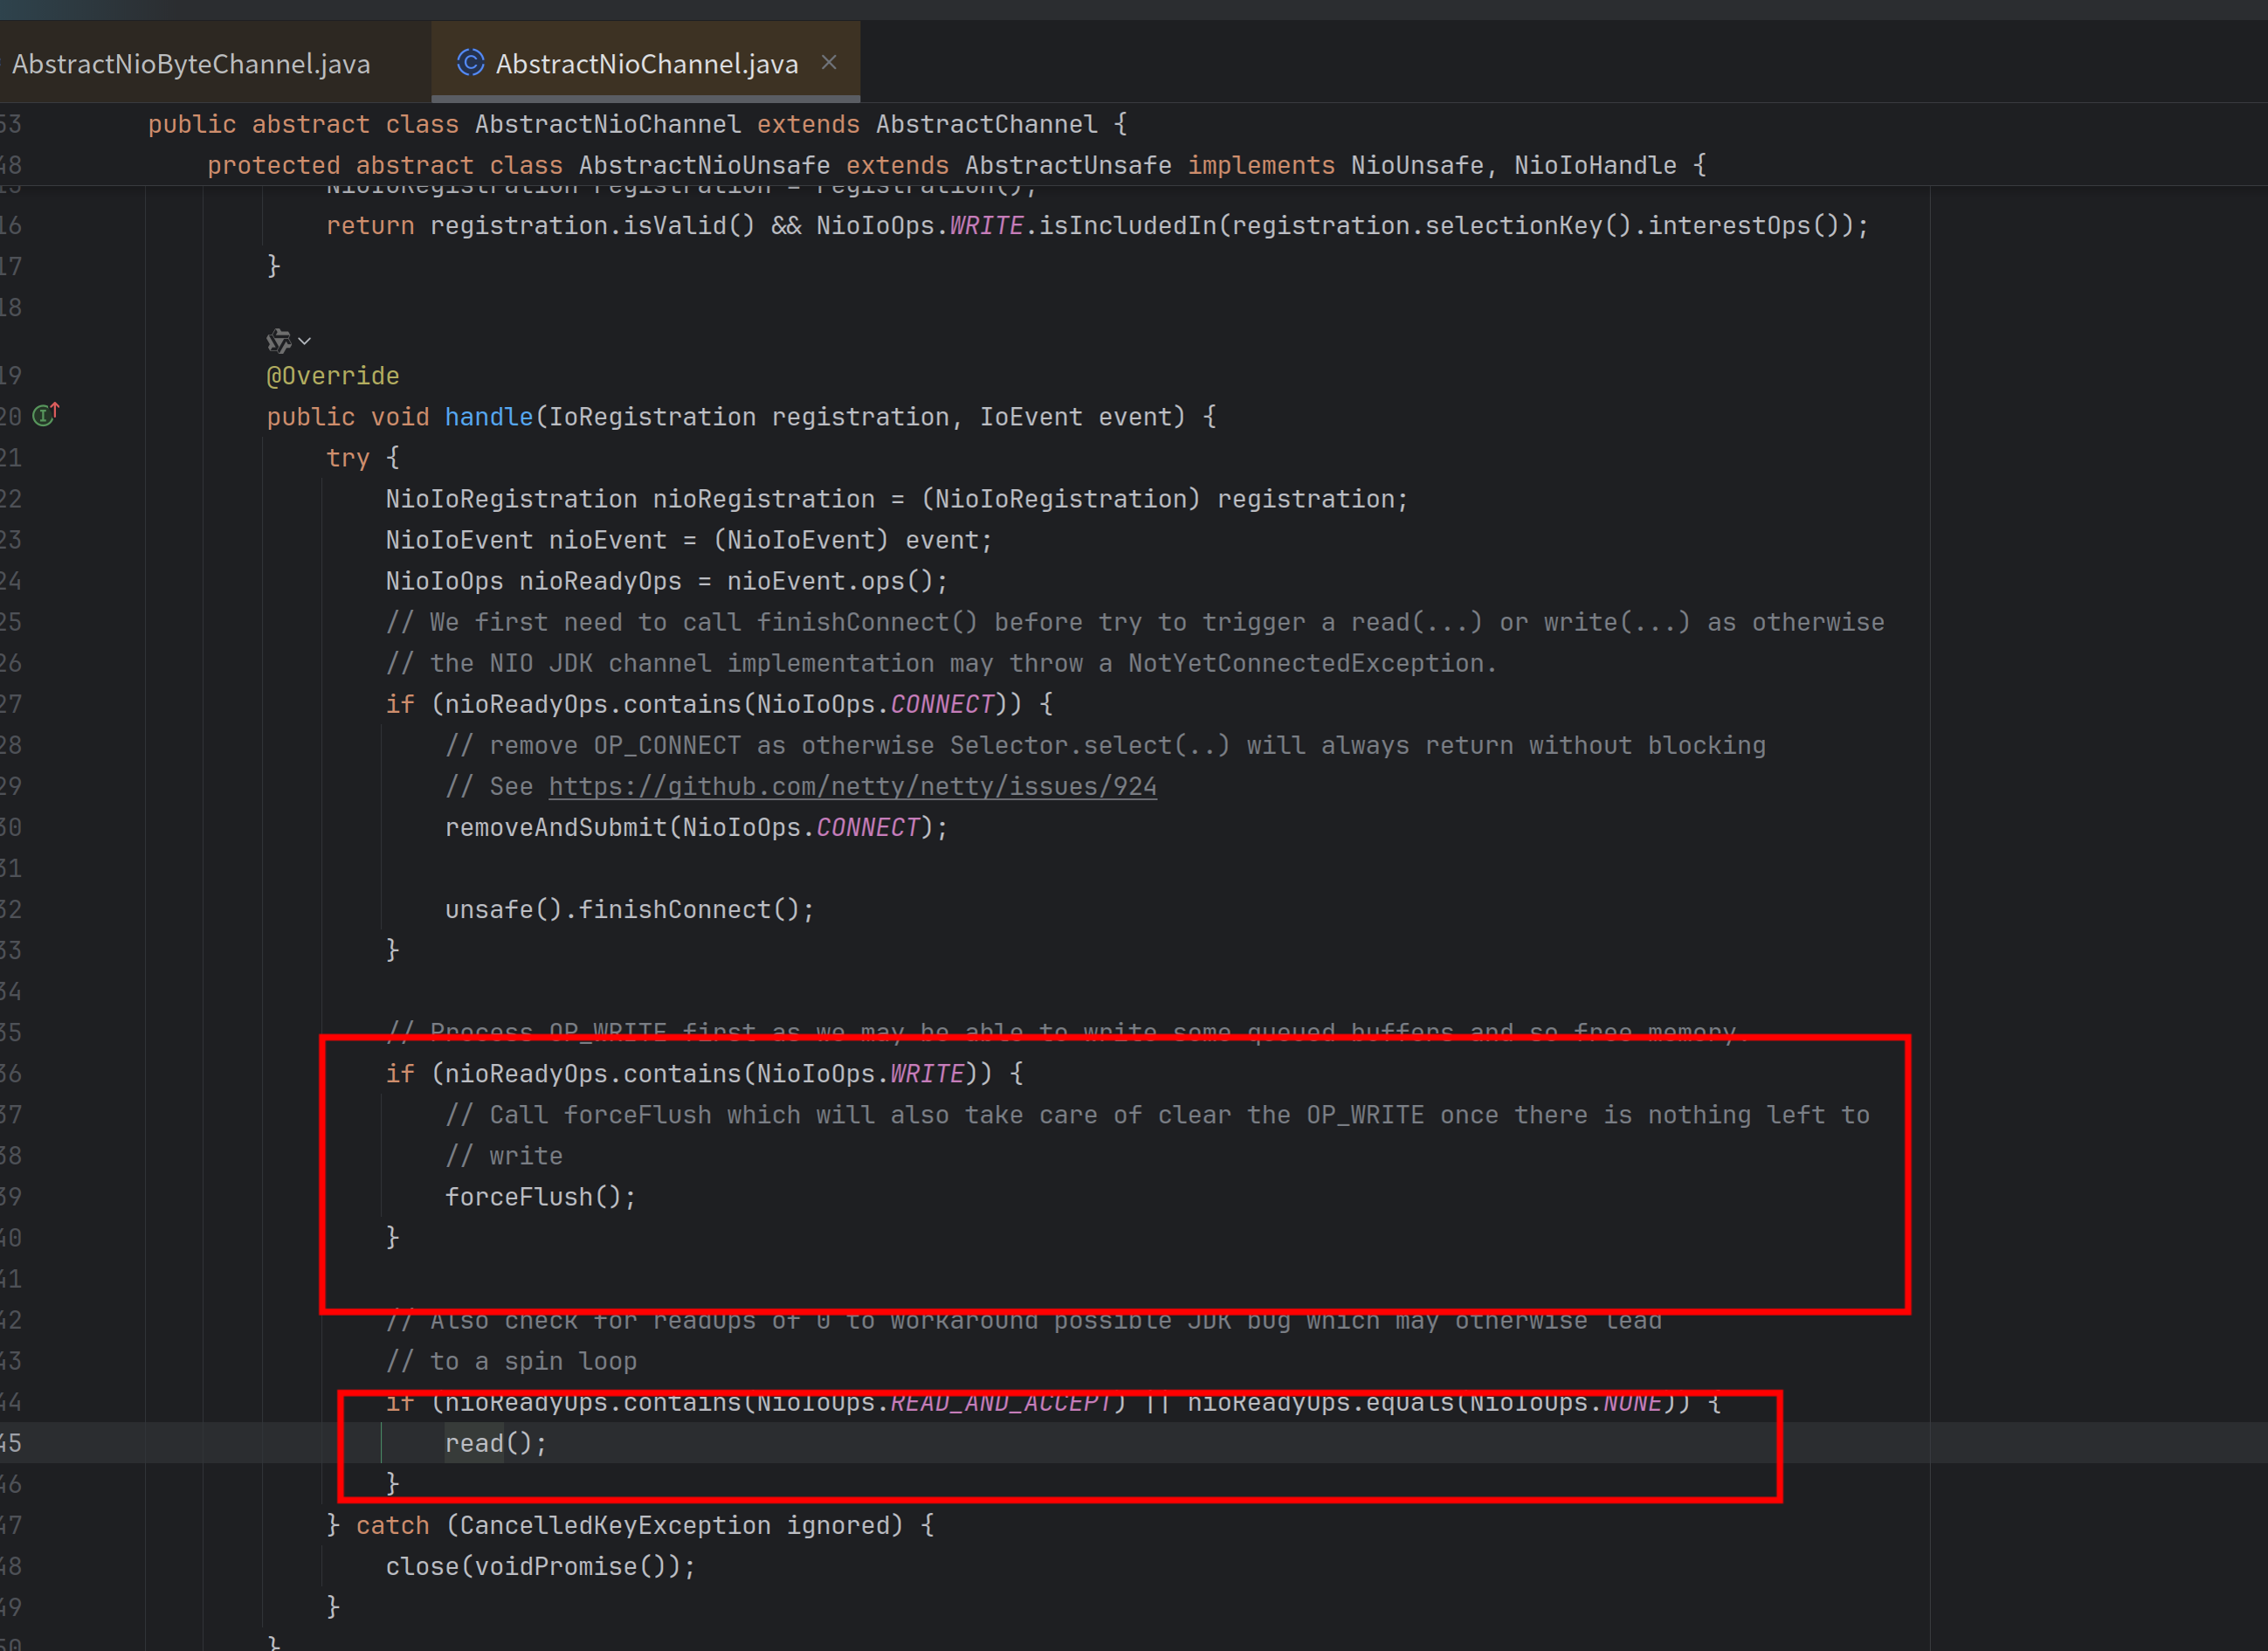
Task: Click the comment 'Call forceFlush which will also'
Action: (x=1157, y=1115)
